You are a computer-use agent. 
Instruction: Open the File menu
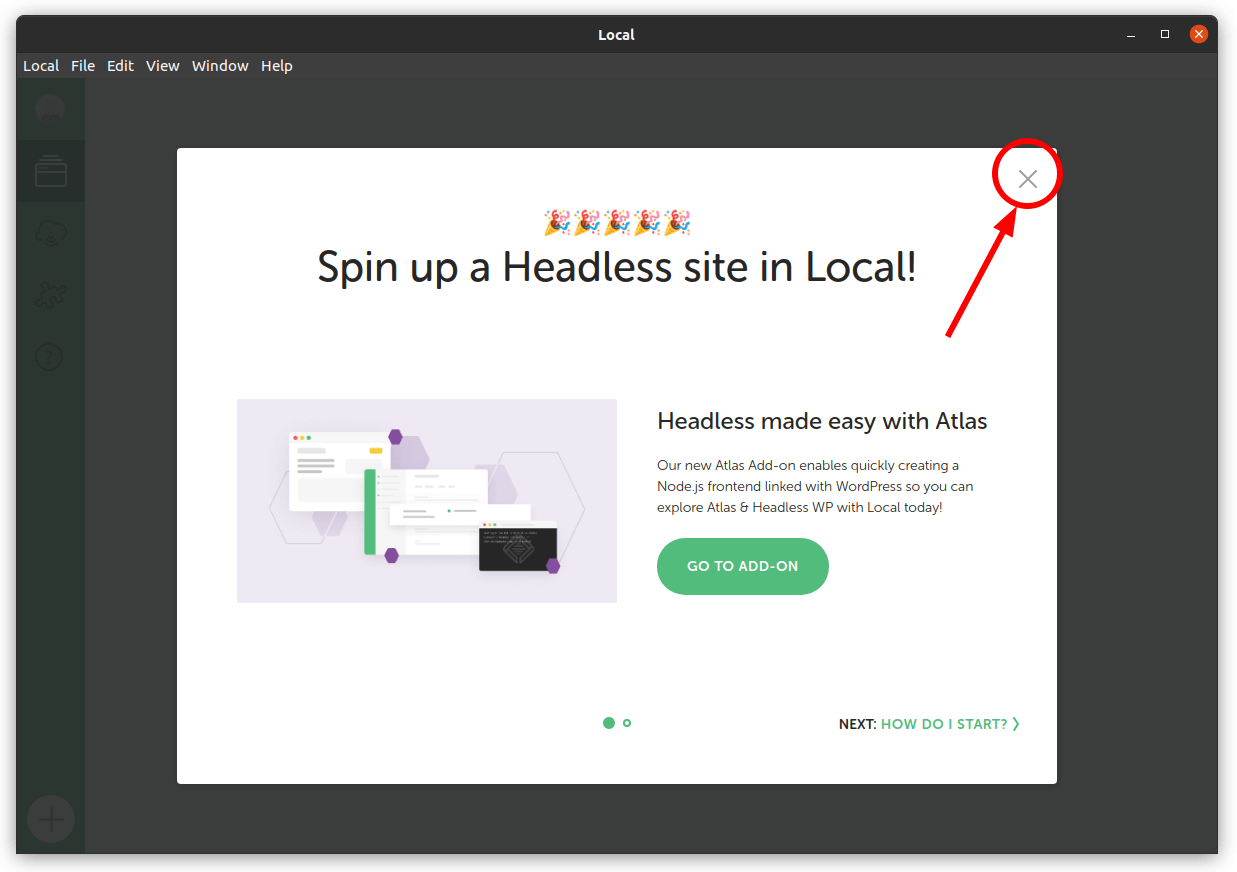click(x=83, y=66)
